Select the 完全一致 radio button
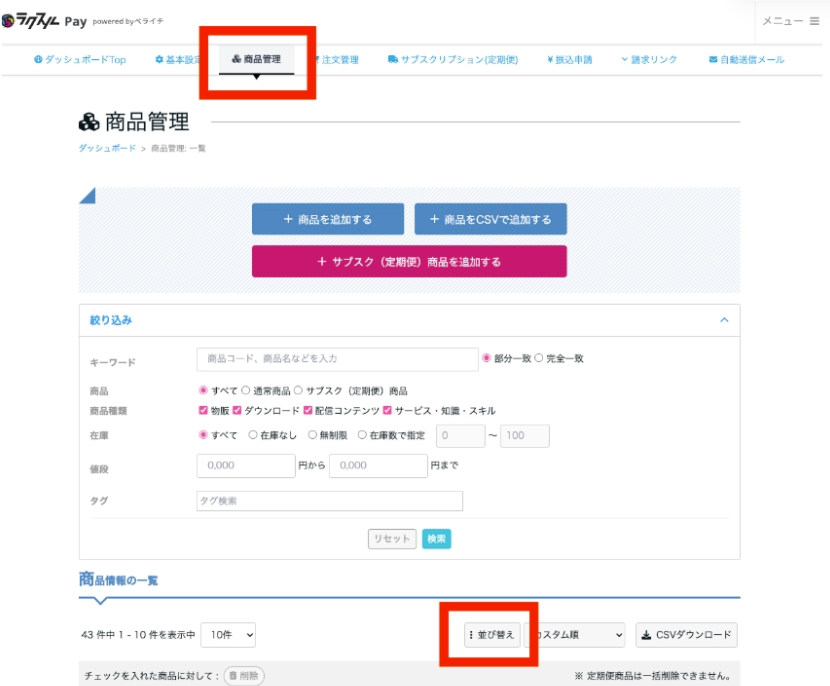This screenshot has width=830, height=686. pos(538,358)
